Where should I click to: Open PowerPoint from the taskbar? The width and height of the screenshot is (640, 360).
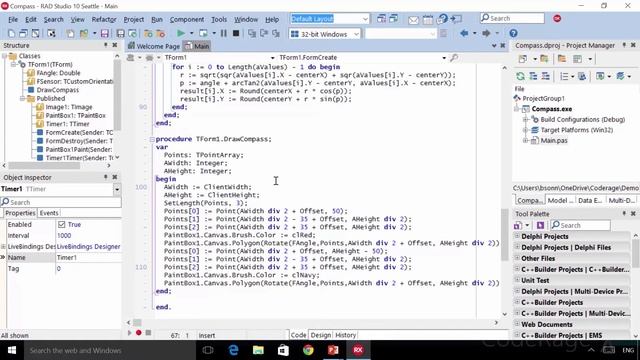tap(333, 350)
